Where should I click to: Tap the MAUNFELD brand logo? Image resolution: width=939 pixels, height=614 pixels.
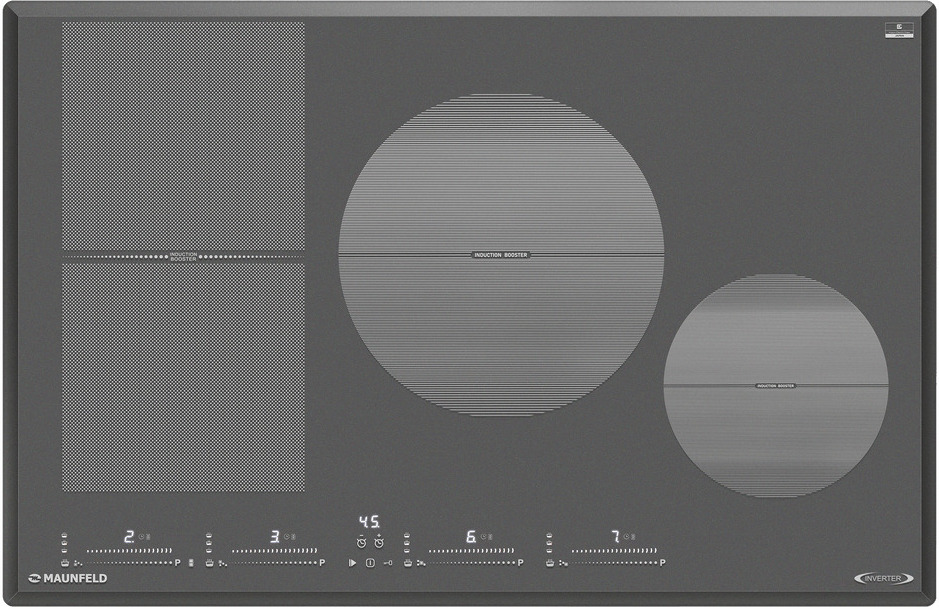68,579
